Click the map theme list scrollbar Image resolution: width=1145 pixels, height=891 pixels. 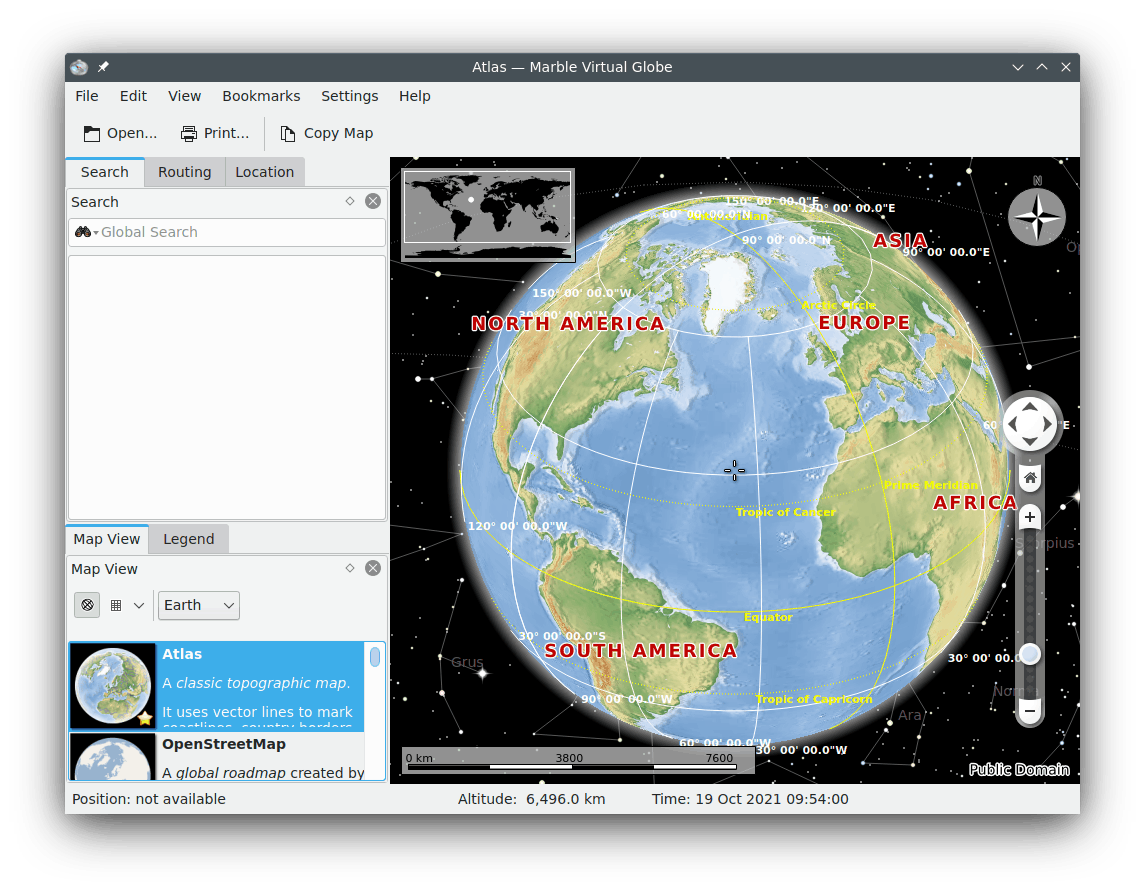375,657
